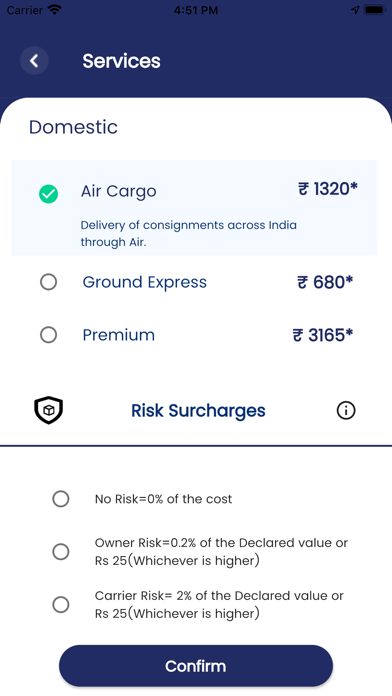This screenshot has width=392, height=696.
Task: Tap the shield package icon
Action: (48, 410)
